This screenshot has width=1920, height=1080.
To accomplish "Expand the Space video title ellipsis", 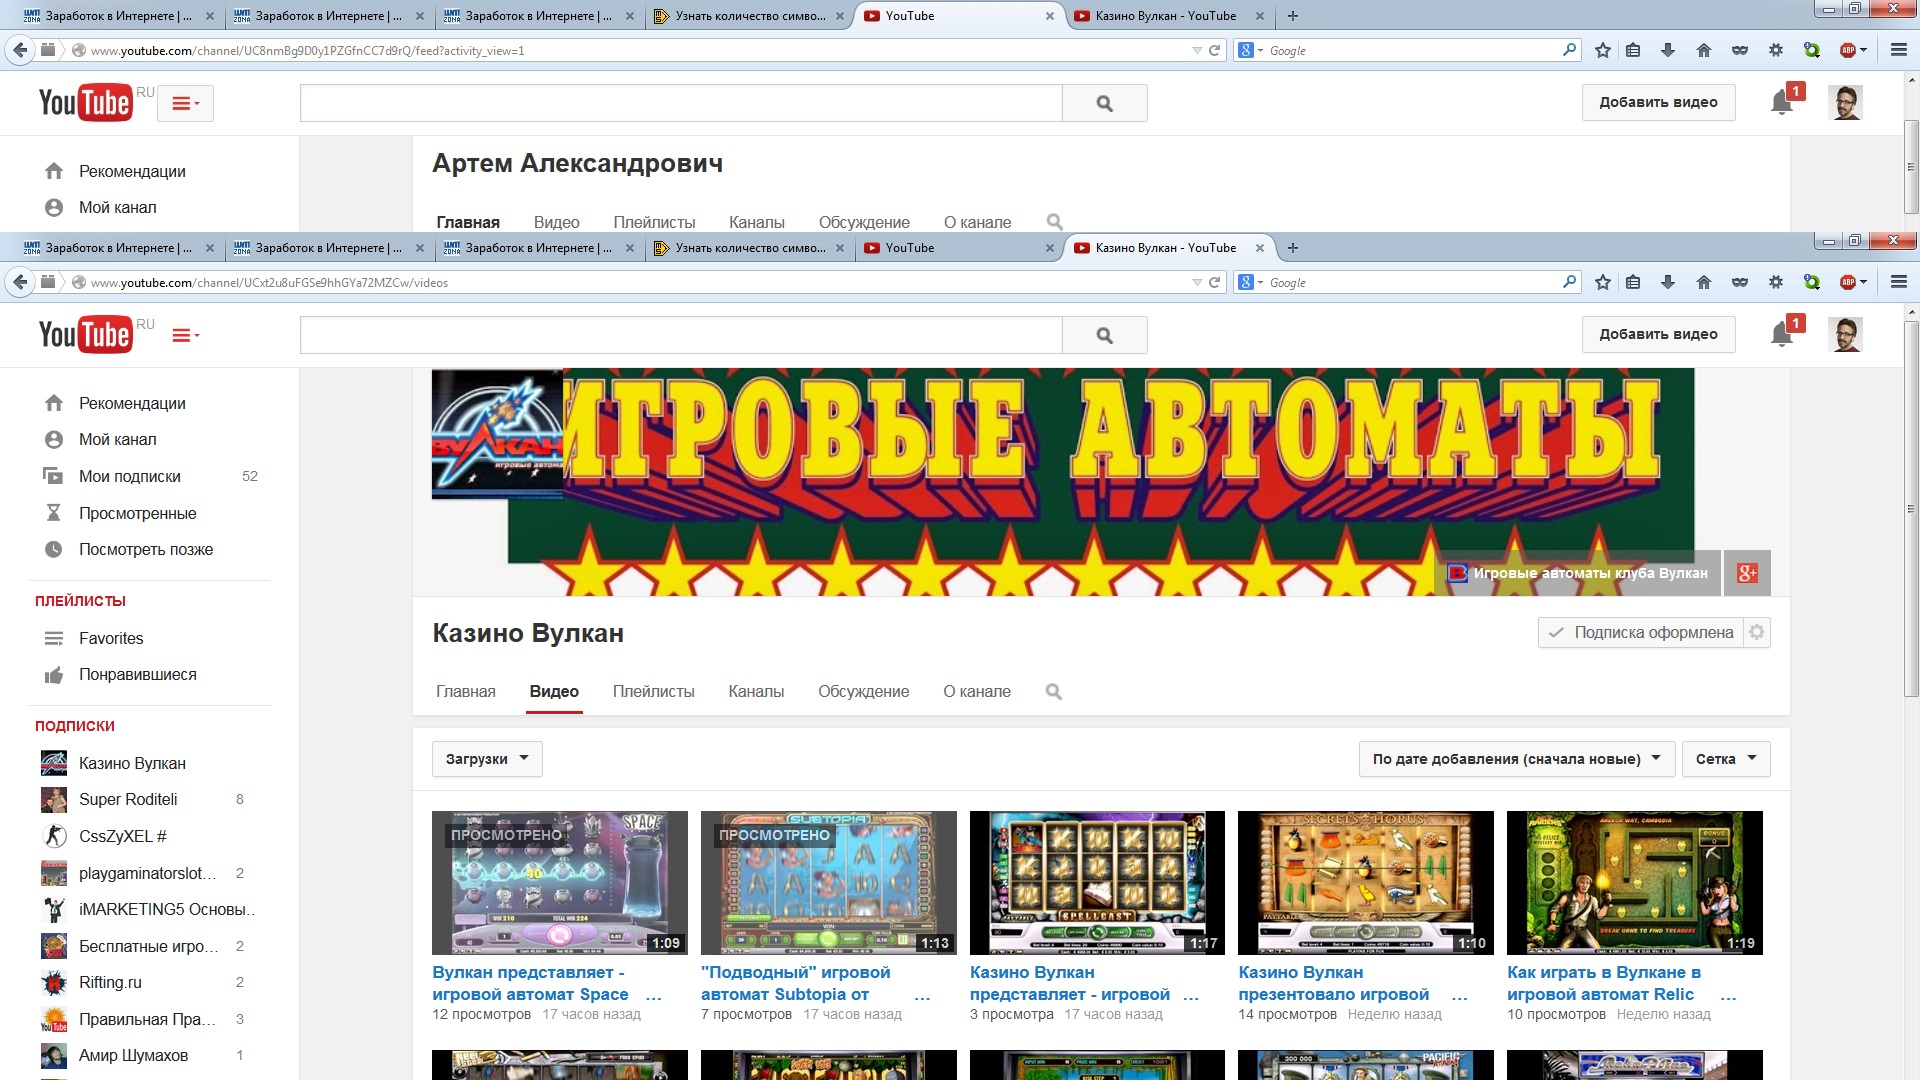I will [654, 996].
